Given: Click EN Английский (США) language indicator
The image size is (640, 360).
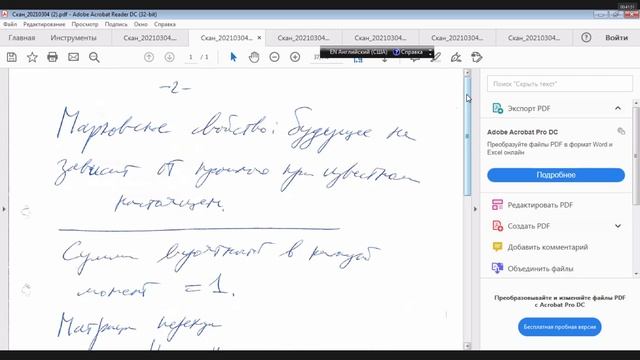Looking at the screenshot, I should click(358, 52).
